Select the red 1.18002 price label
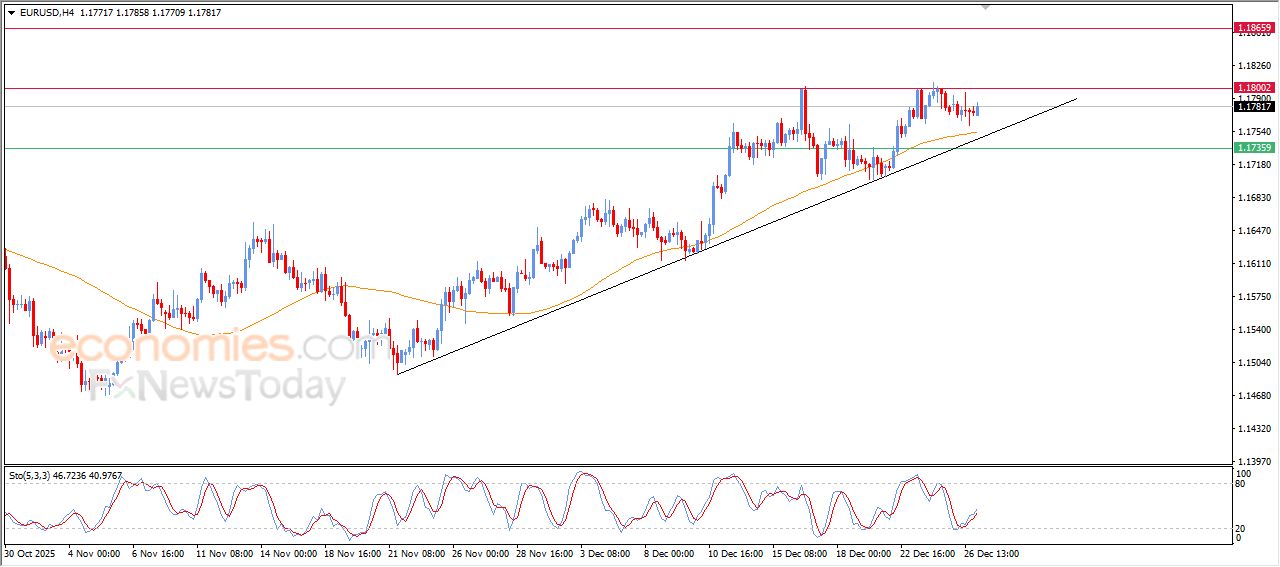 [1254, 88]
